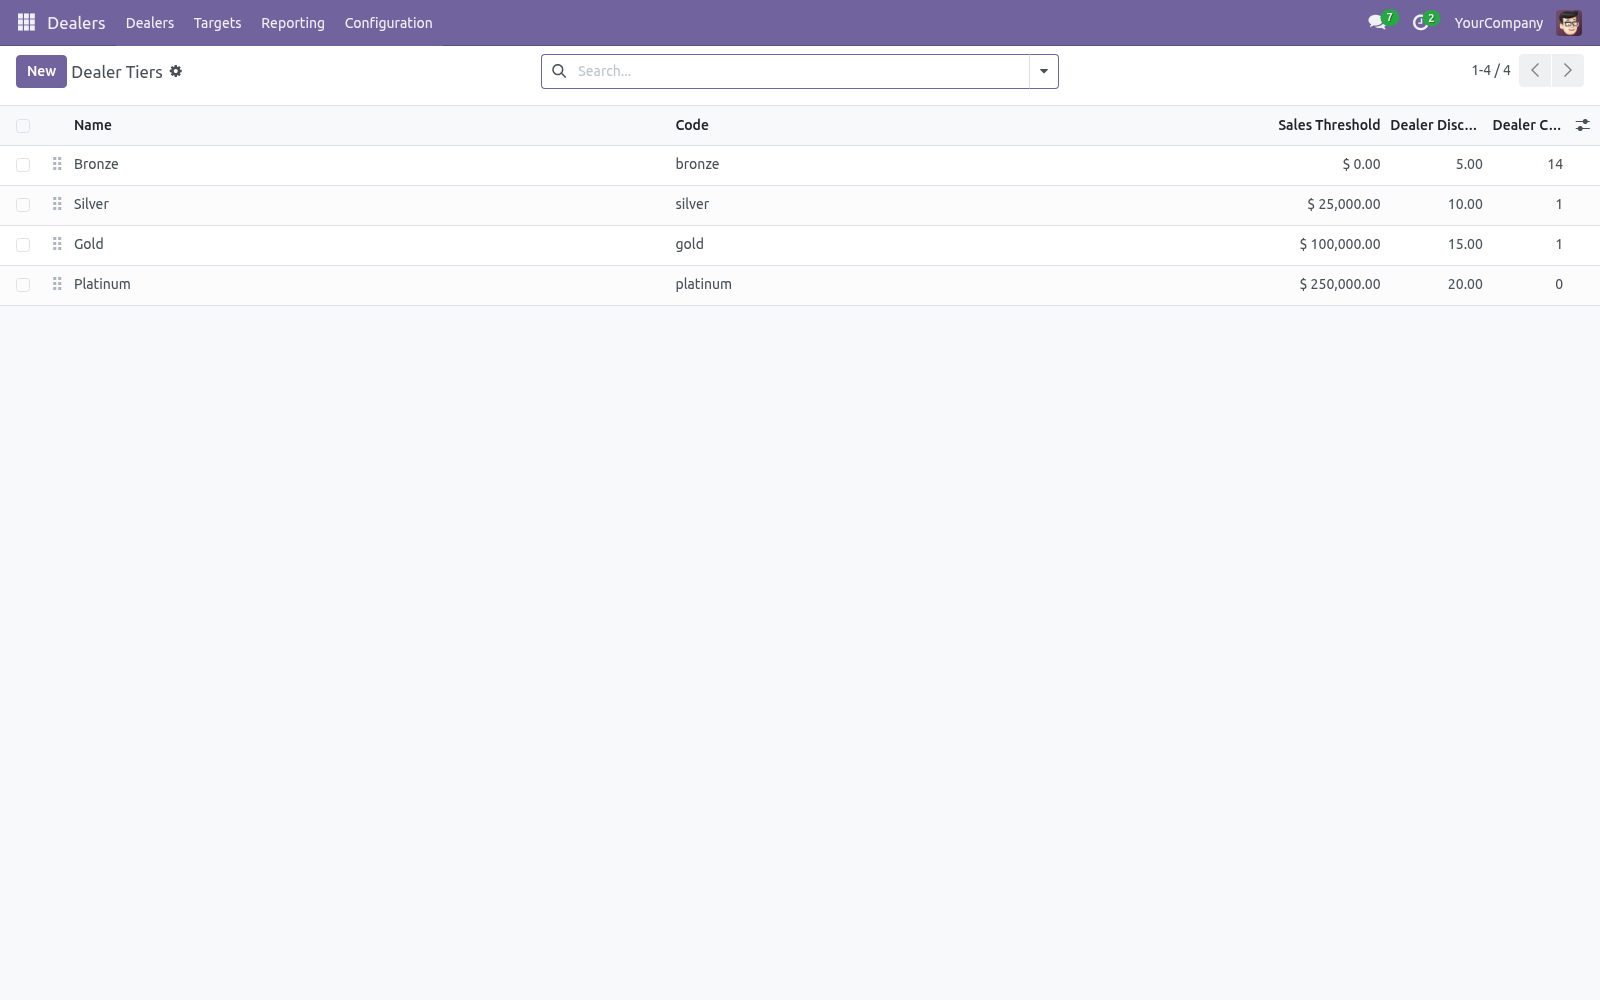Select all rows with header checkbox

pos(23,126)
